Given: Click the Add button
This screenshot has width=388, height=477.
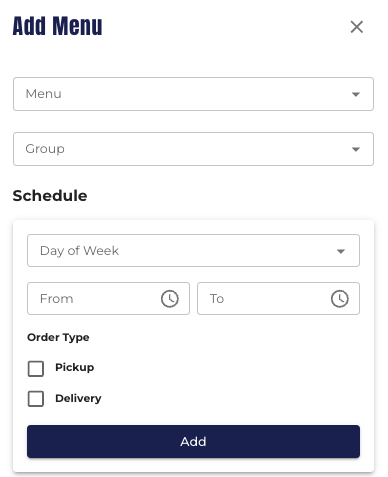Looking at the screenshot, I should coord(193,441).
